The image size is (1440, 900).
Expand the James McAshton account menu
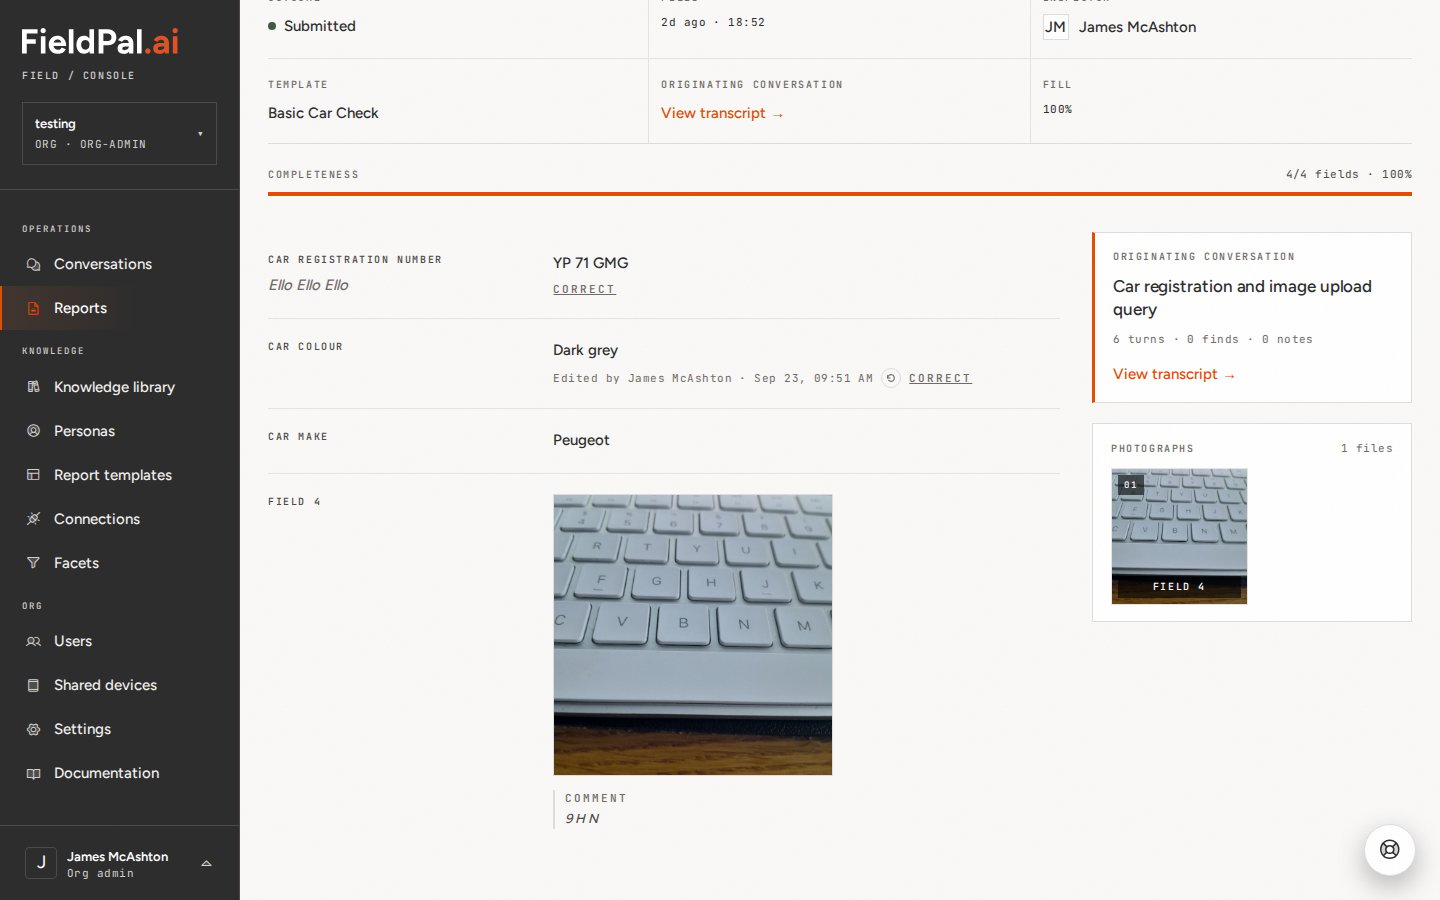(x=120, y=863)
